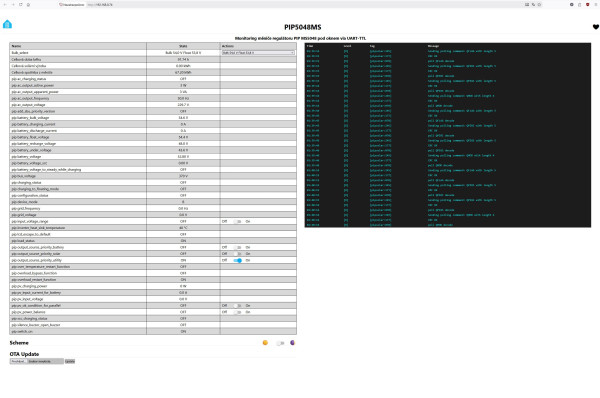600x398 pixels.
Task: Click the browser back arrow
Action: click(5, 5)
